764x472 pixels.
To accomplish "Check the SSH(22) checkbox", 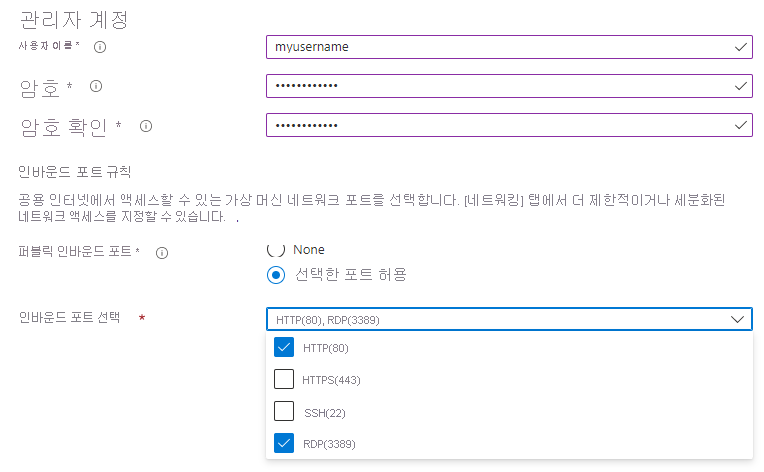I will 284,411.
